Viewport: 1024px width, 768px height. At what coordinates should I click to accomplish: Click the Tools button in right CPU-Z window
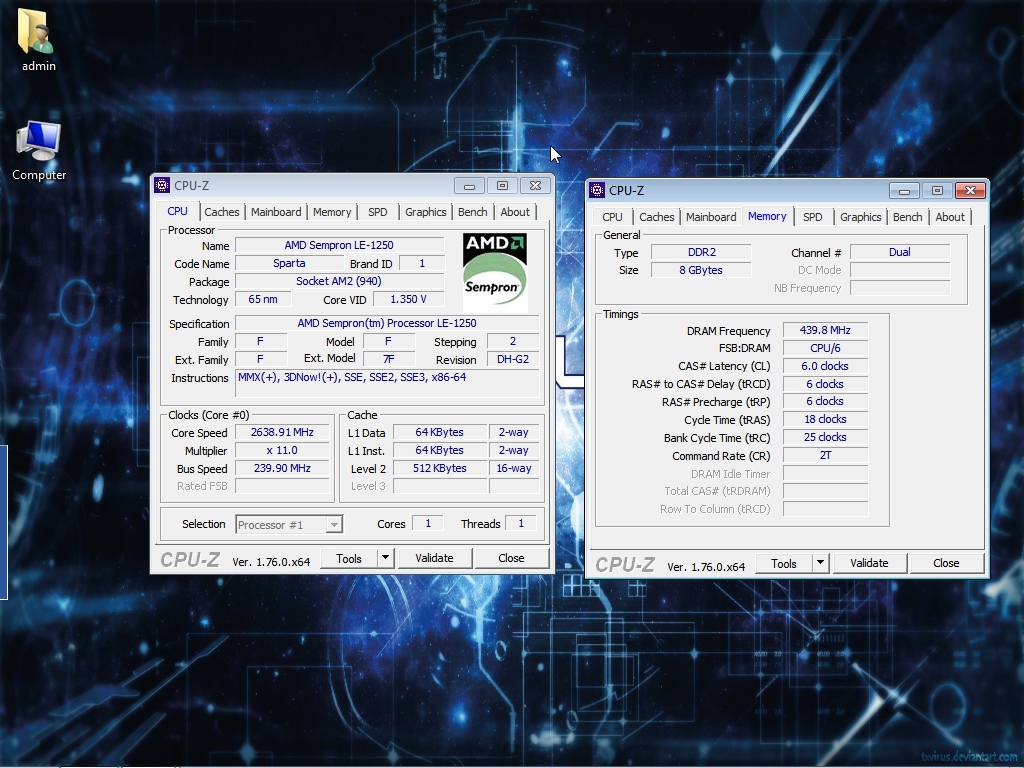point(784,563)
